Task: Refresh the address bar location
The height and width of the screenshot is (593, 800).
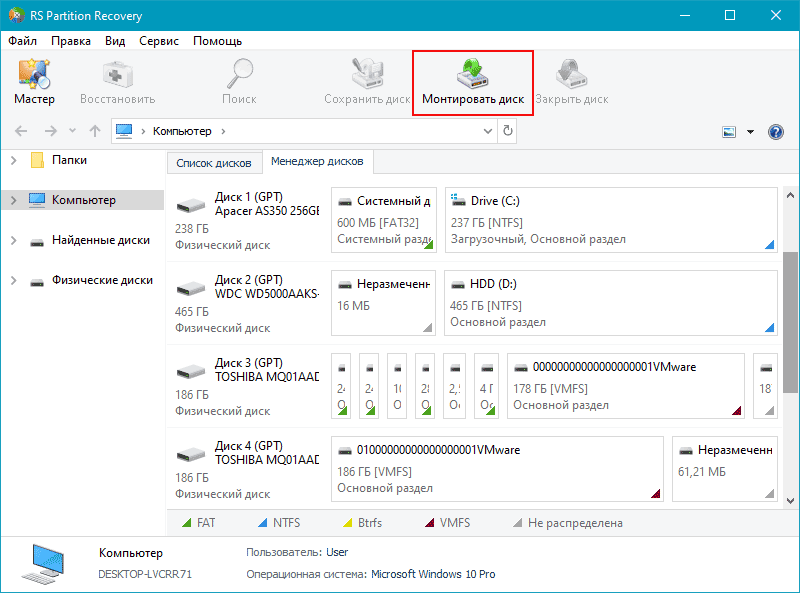Action: pos(508,131)
